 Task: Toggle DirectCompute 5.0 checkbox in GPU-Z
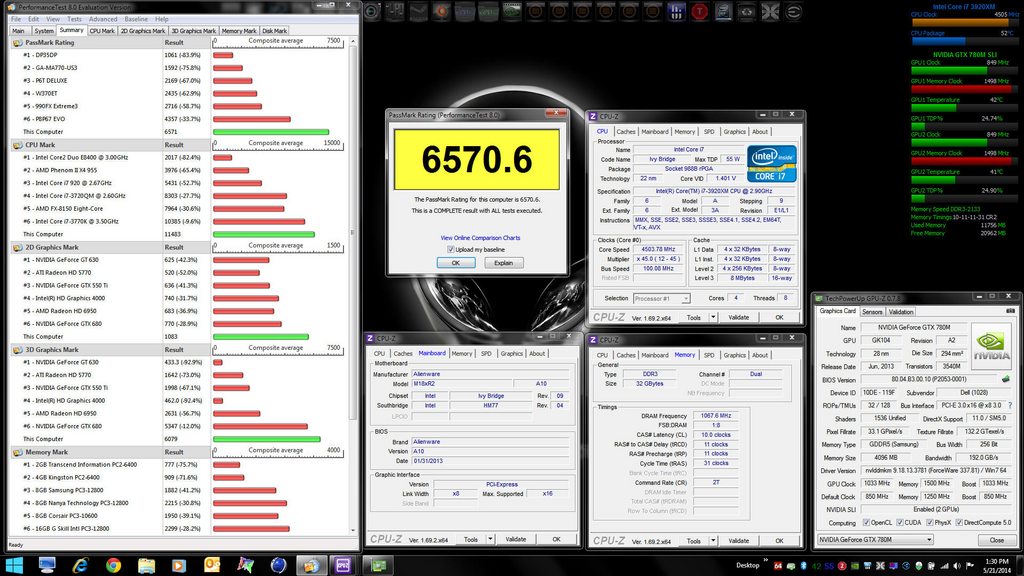tap(959, 522)
